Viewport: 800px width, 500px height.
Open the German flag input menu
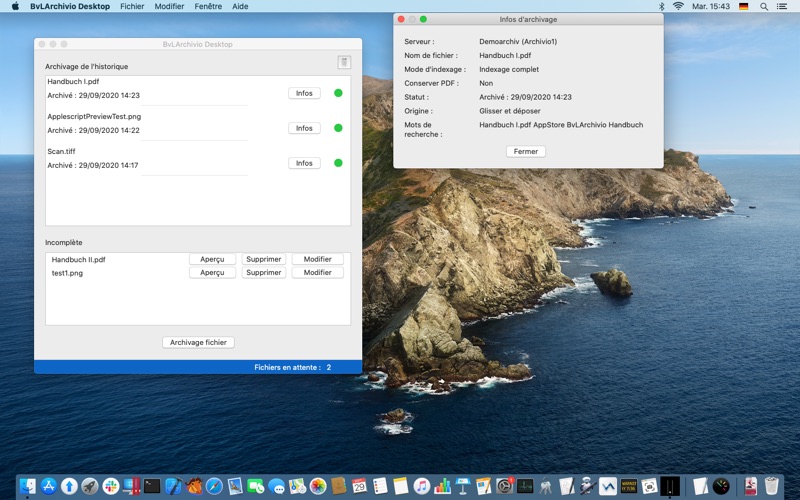(x=744, y=6)
